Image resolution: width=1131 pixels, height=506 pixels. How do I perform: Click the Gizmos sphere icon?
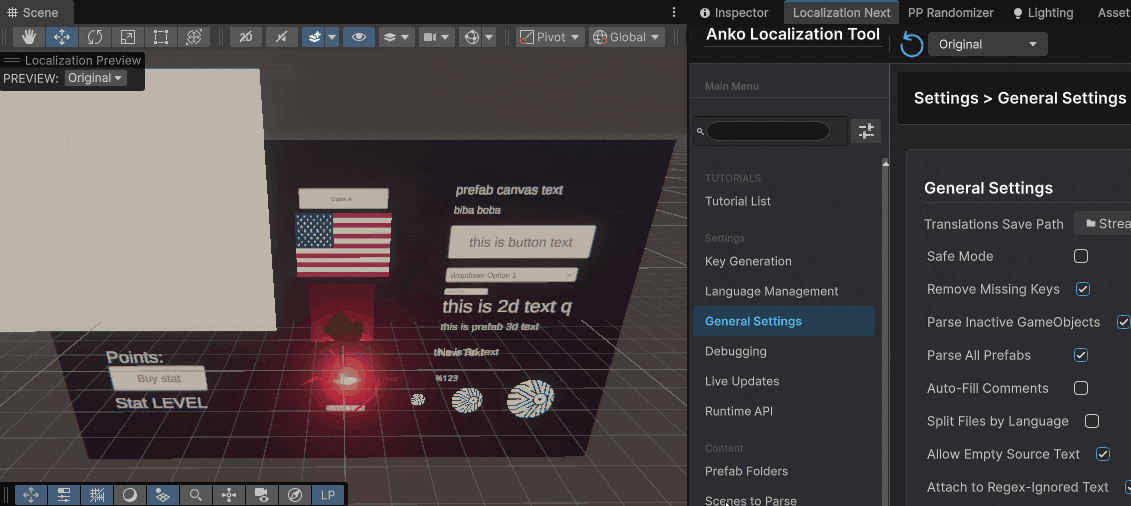[472, 37]
